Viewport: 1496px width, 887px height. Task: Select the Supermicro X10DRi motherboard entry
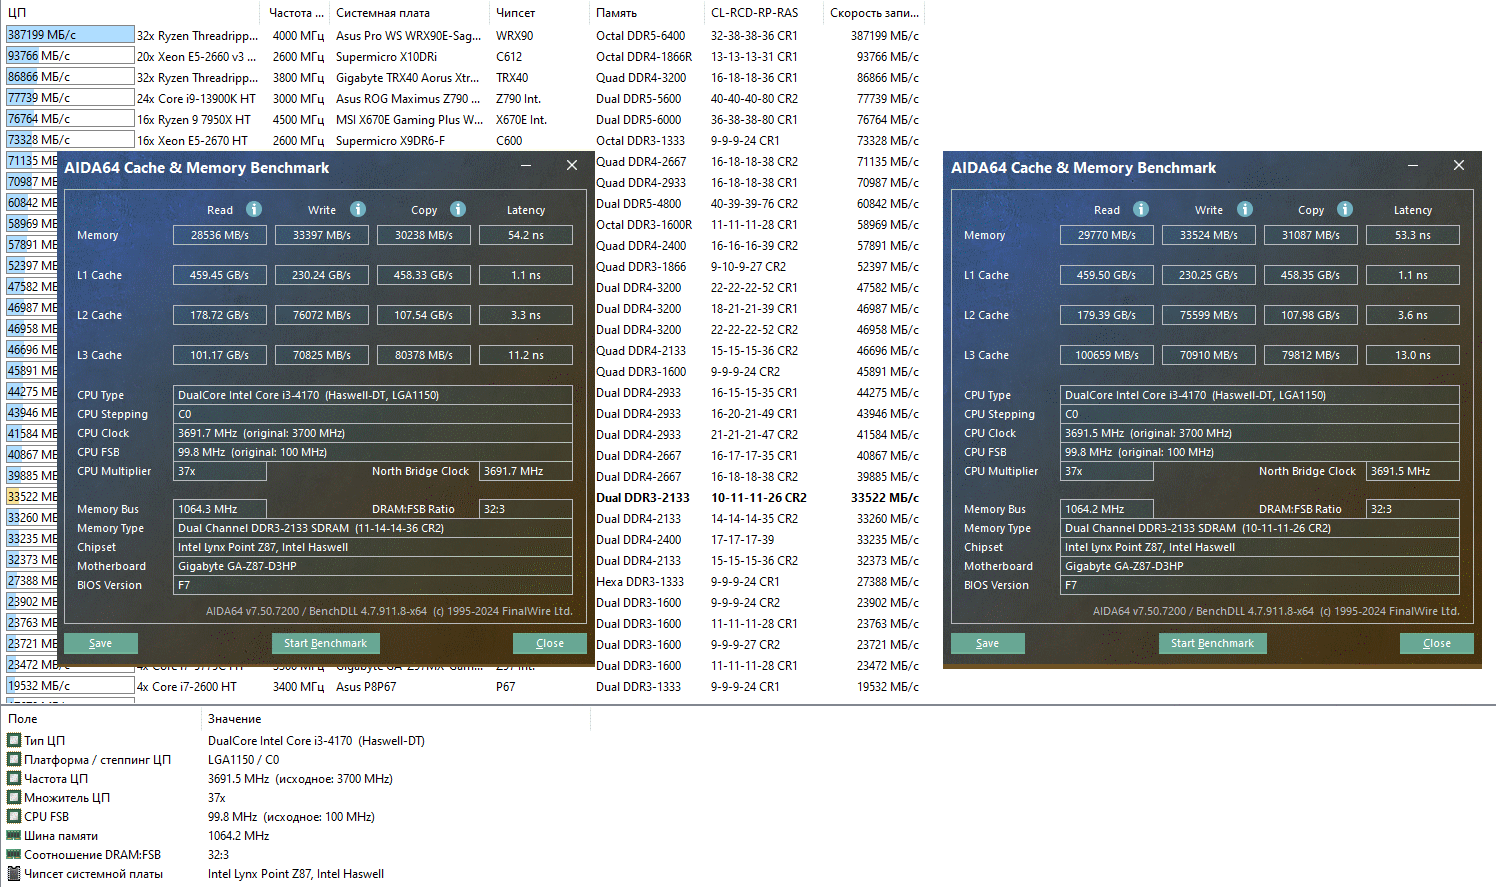tap(386, 56)
